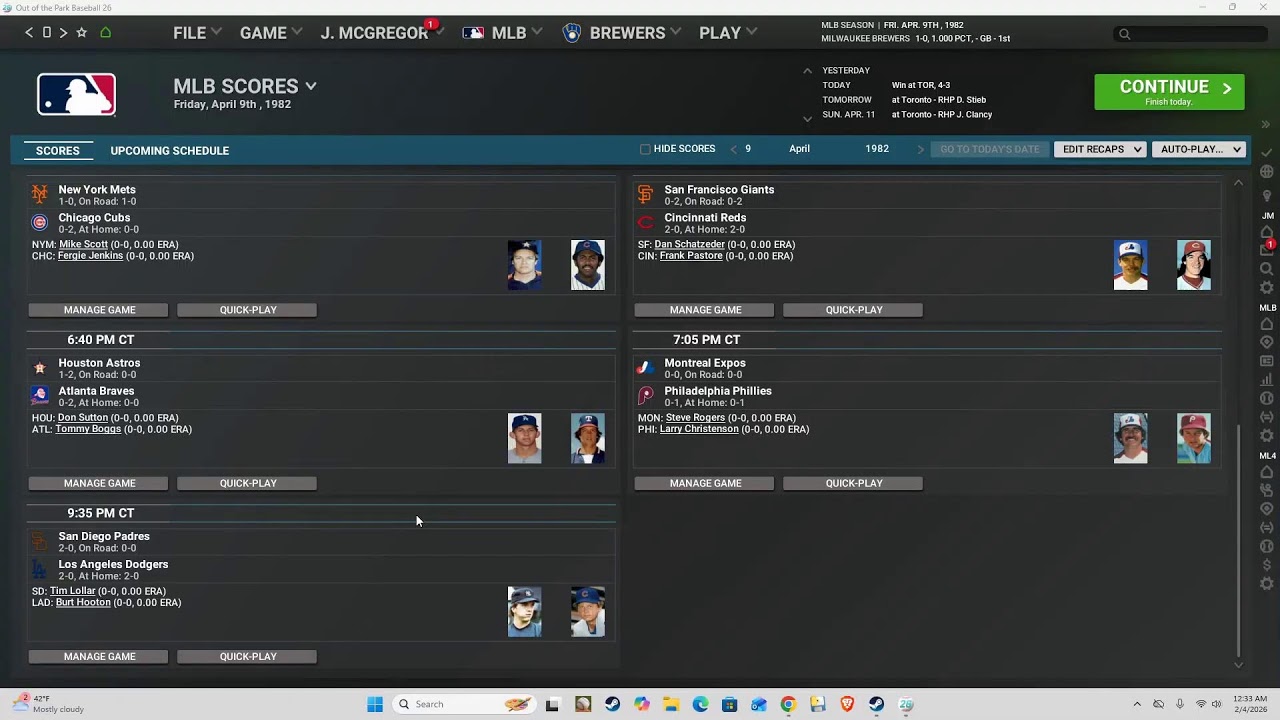Quick-Play the Padres vs Dodgers game
This screenshot has height=720, width=1280.
(x=247, y=657)
